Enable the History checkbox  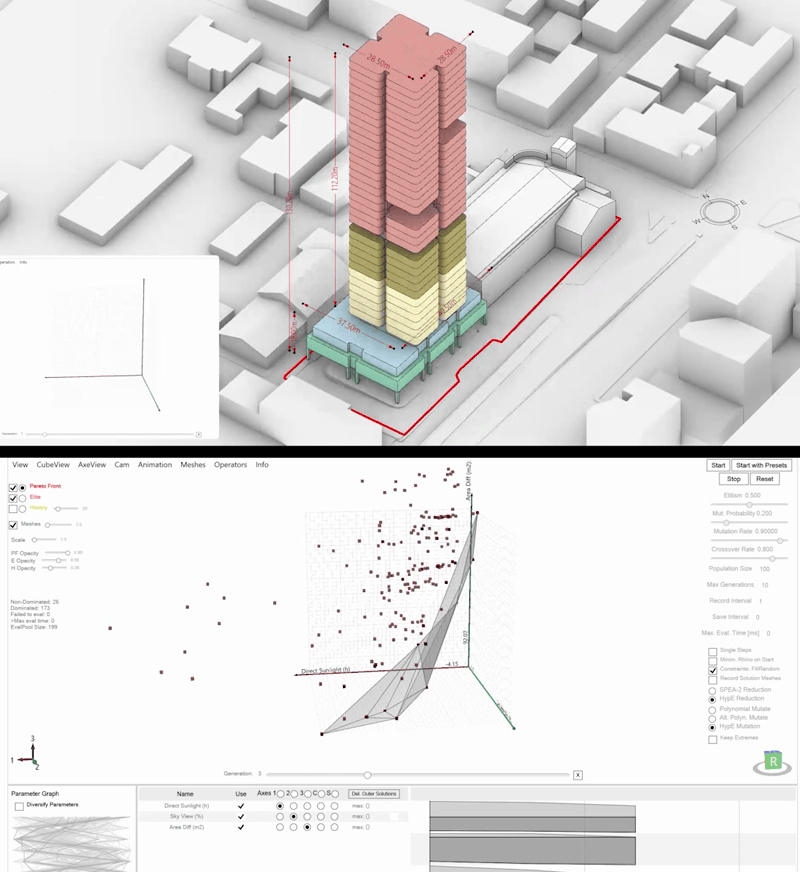(13, 509)
